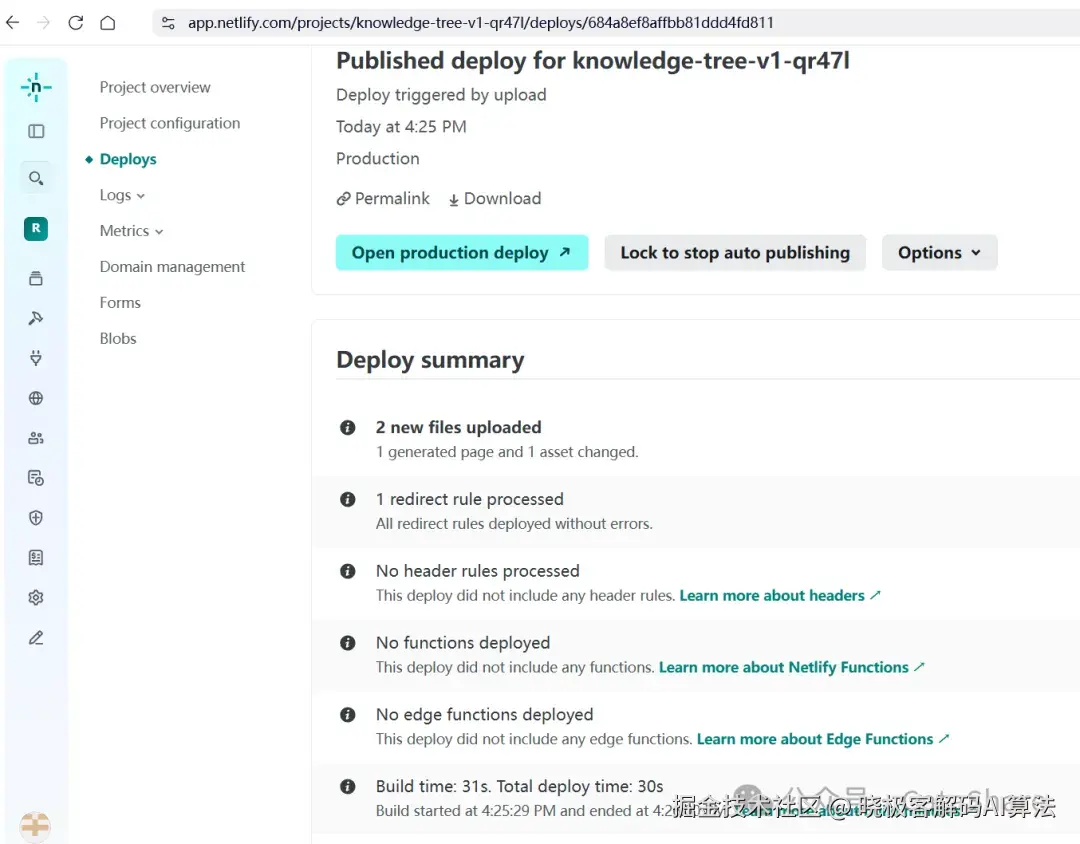Go to Project overview

(x=155, y=87)
